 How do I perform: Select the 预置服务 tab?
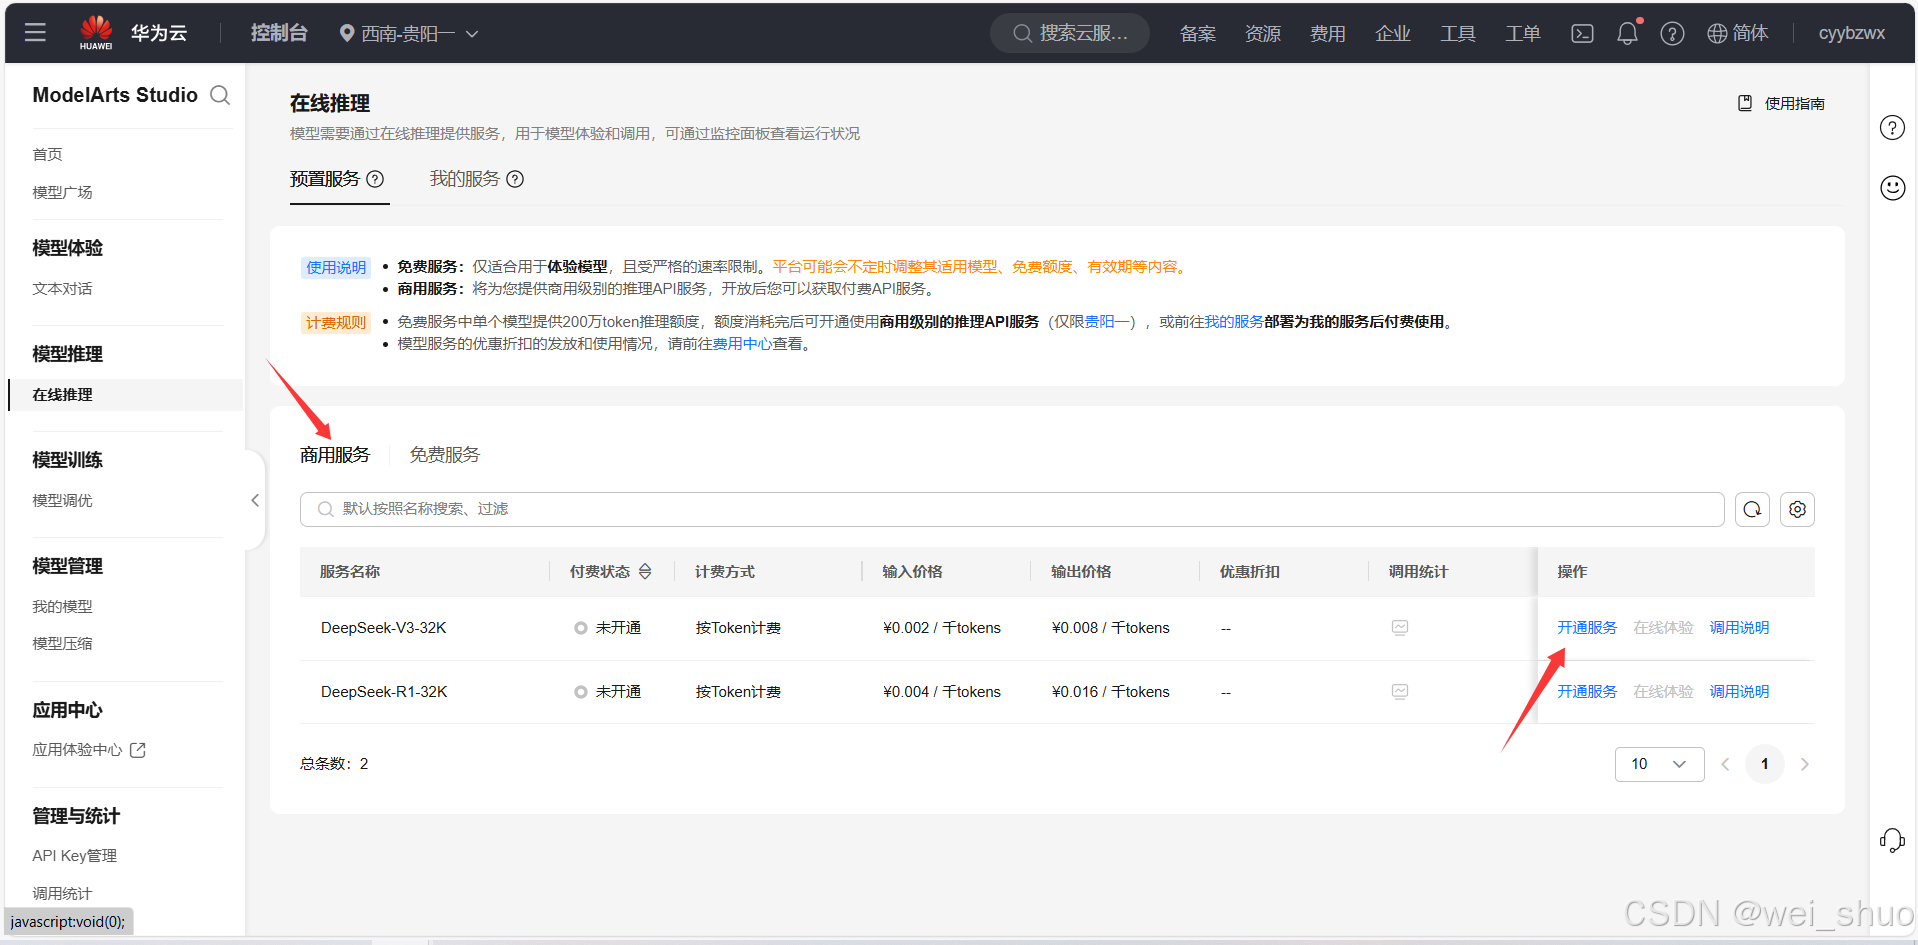325,179
